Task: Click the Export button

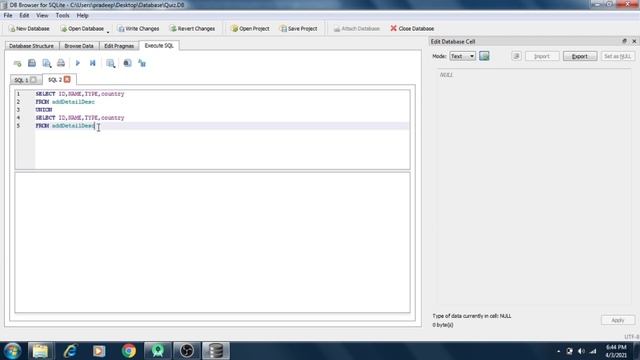Action: pyautogui.click(x=580, y=56)
